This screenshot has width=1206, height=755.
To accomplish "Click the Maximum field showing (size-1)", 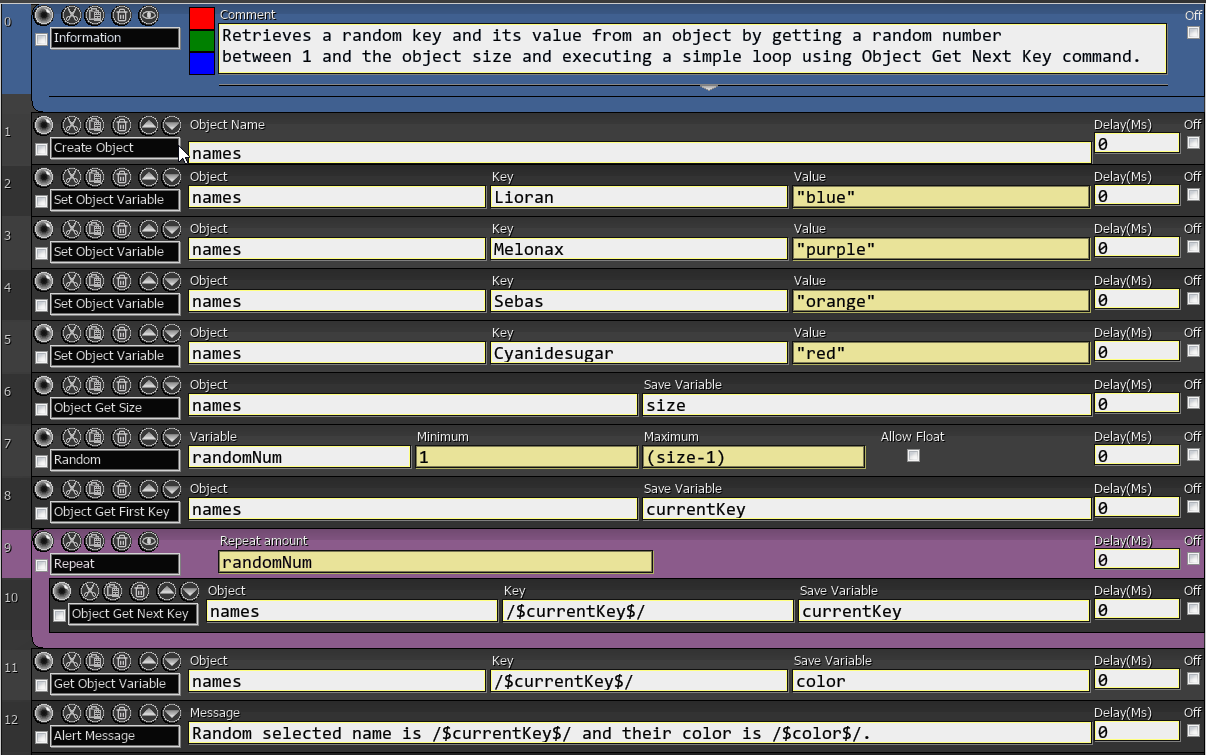I will [753, 457].
